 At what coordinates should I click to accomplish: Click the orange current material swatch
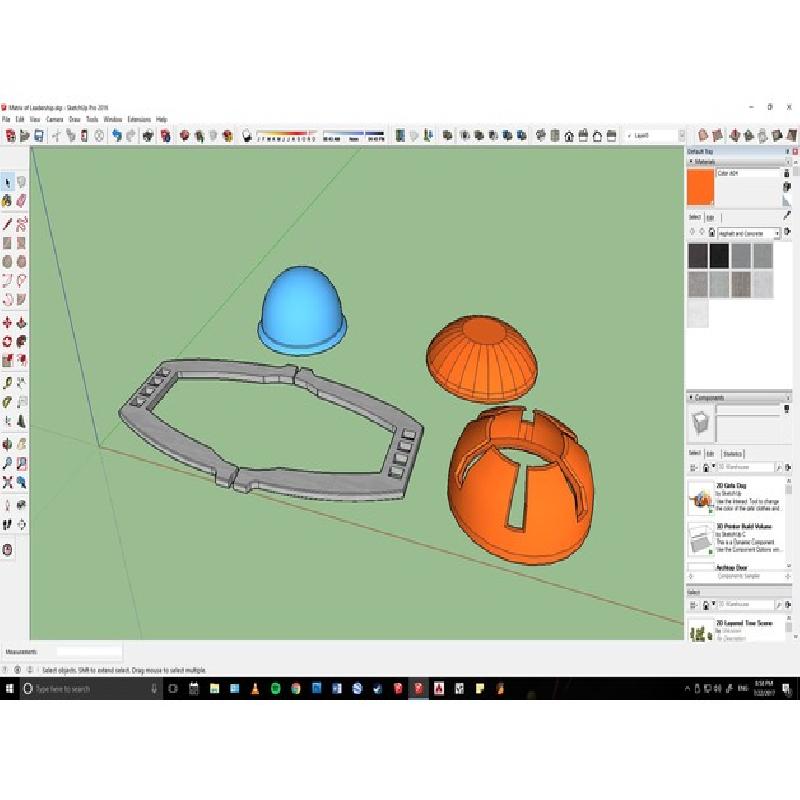(x=700, y=187)
